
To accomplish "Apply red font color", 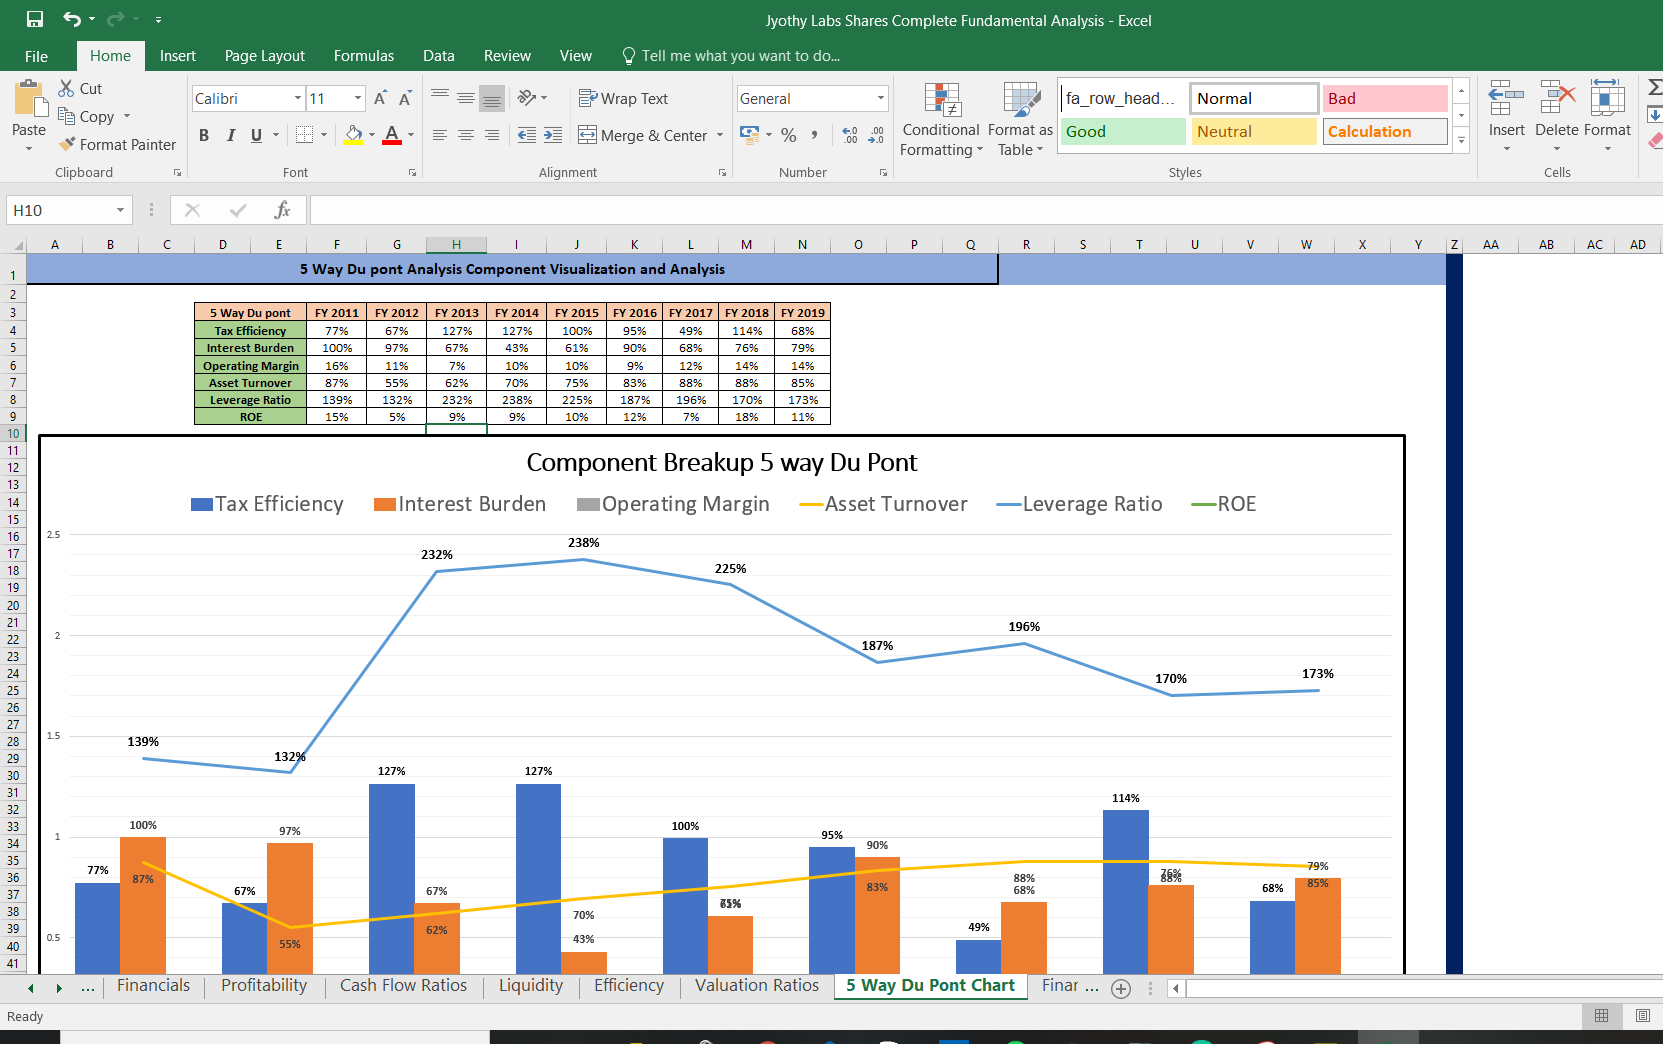I will click(x=392, y=135).
